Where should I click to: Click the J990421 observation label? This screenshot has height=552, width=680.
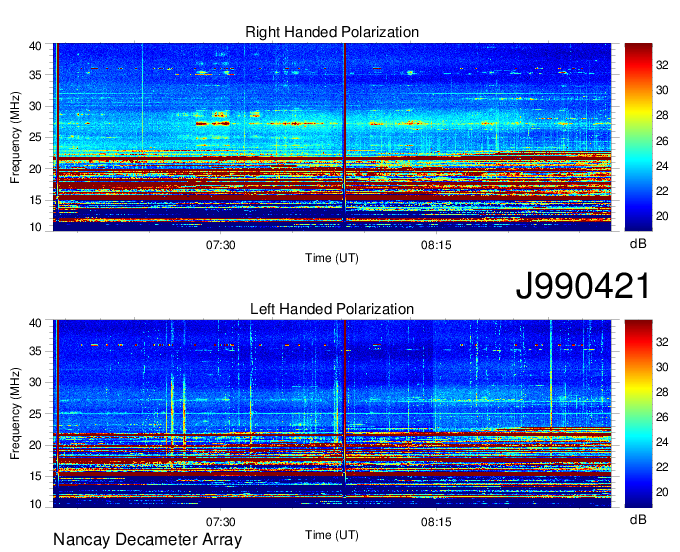tap(583, 286)
